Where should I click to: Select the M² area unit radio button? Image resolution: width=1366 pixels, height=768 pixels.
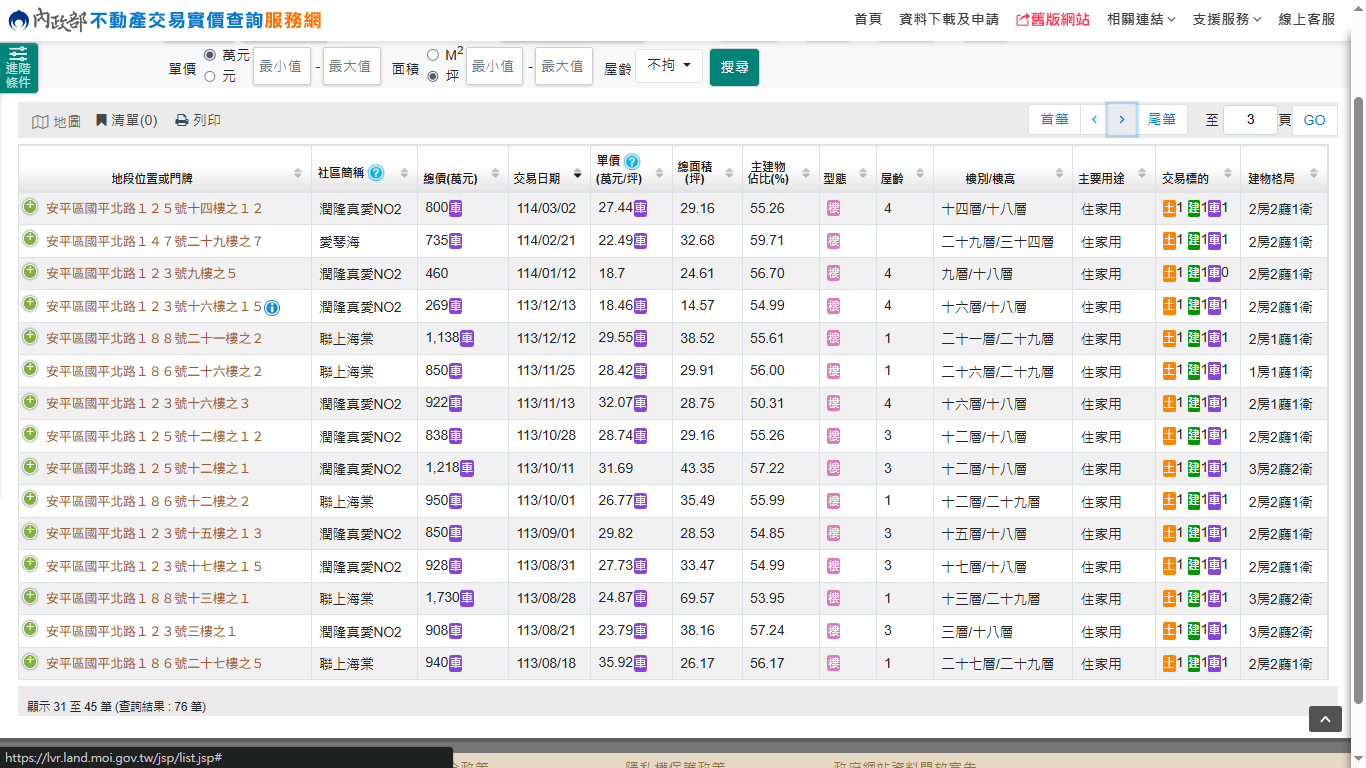(433, 55)
